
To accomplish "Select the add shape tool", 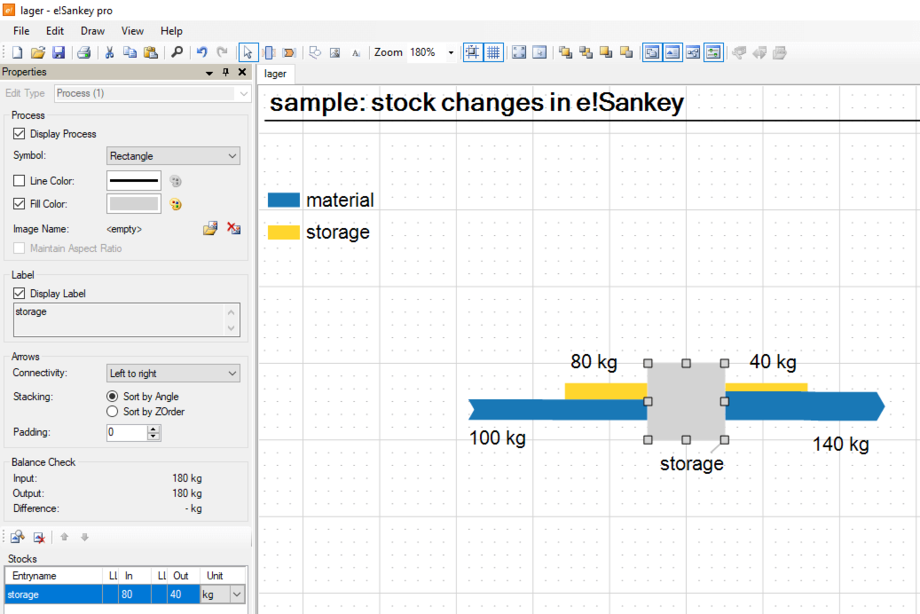I will pyautogui.click(x=315, y=53).
